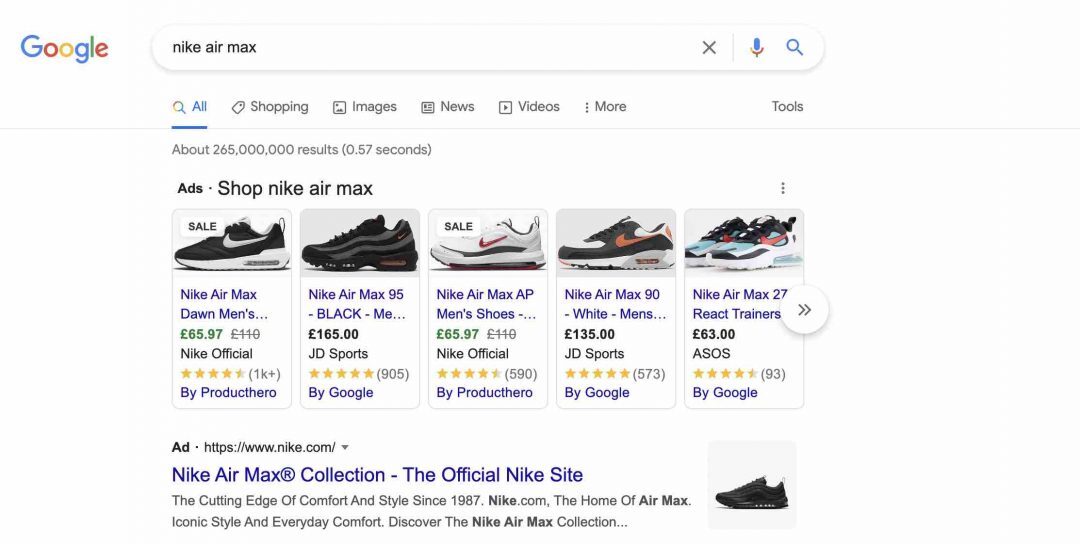
Task: Expand the More search options menu
Action: tap(605, 107)
